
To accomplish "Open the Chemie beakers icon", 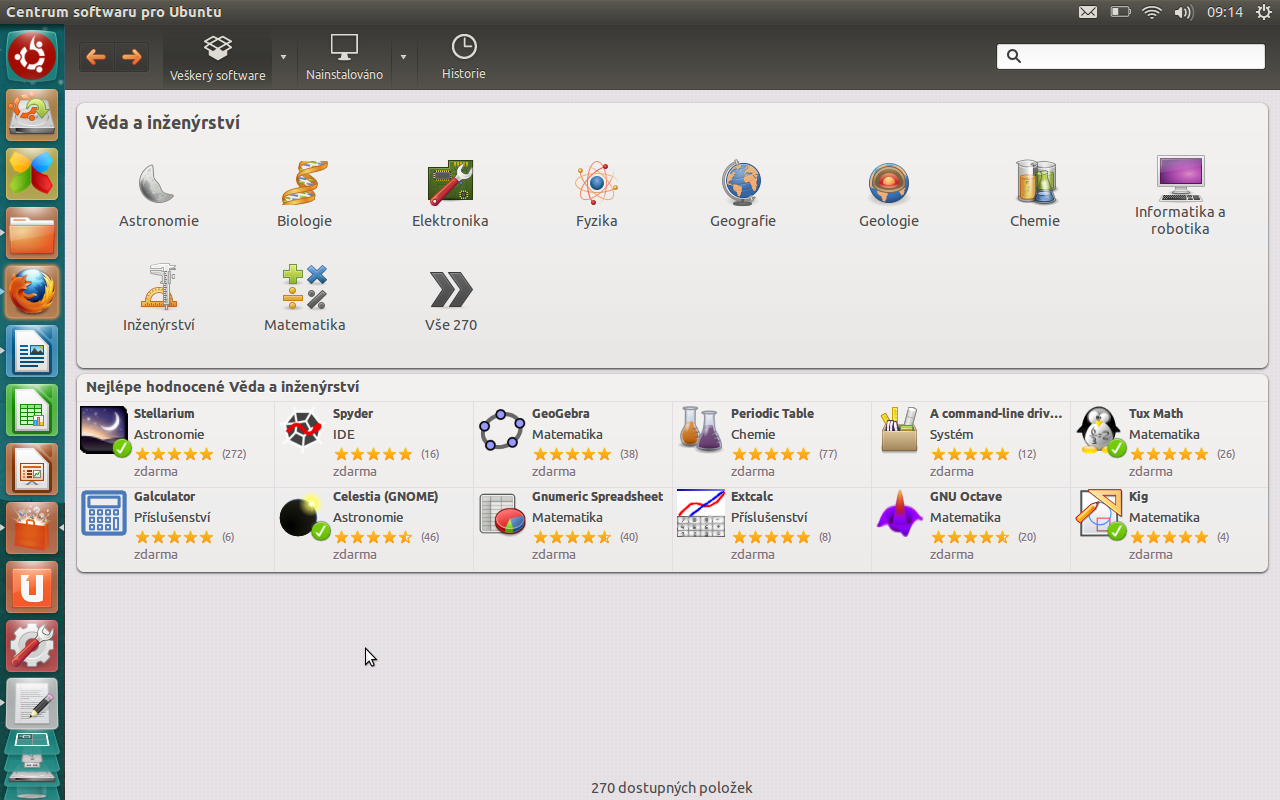I will (1034, 184).
